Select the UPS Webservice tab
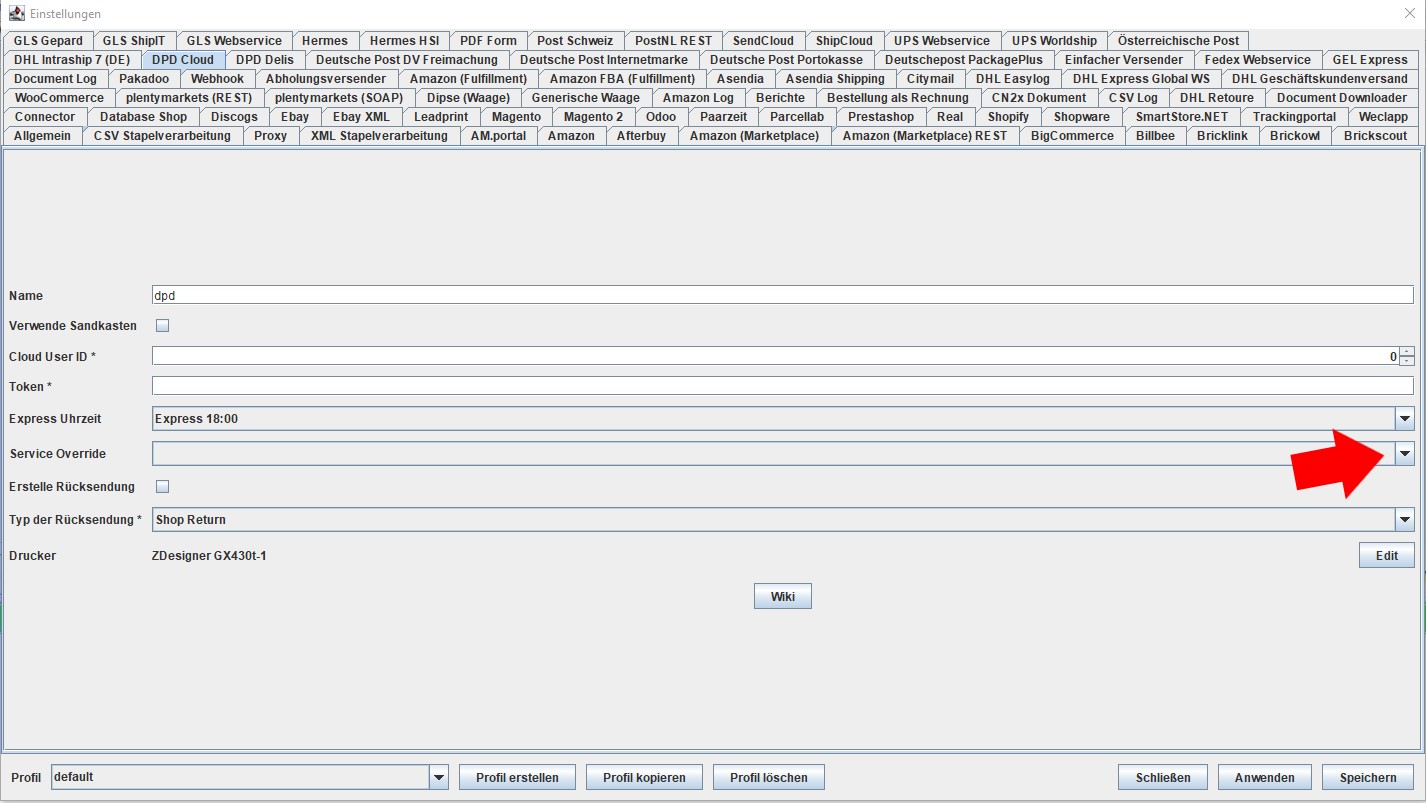 [942, 41]
